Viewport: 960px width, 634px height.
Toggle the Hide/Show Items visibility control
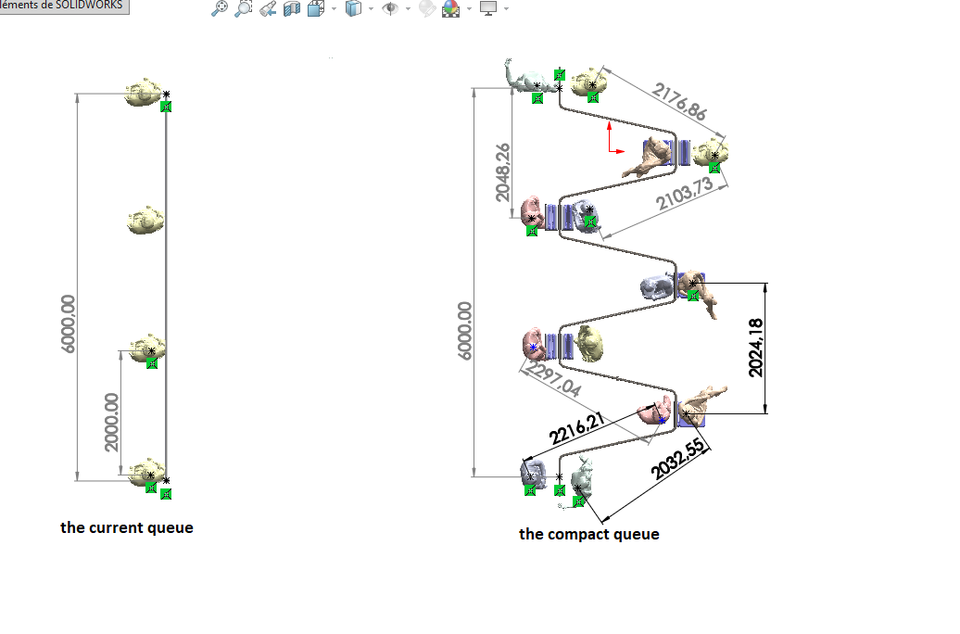coord(392,9)
